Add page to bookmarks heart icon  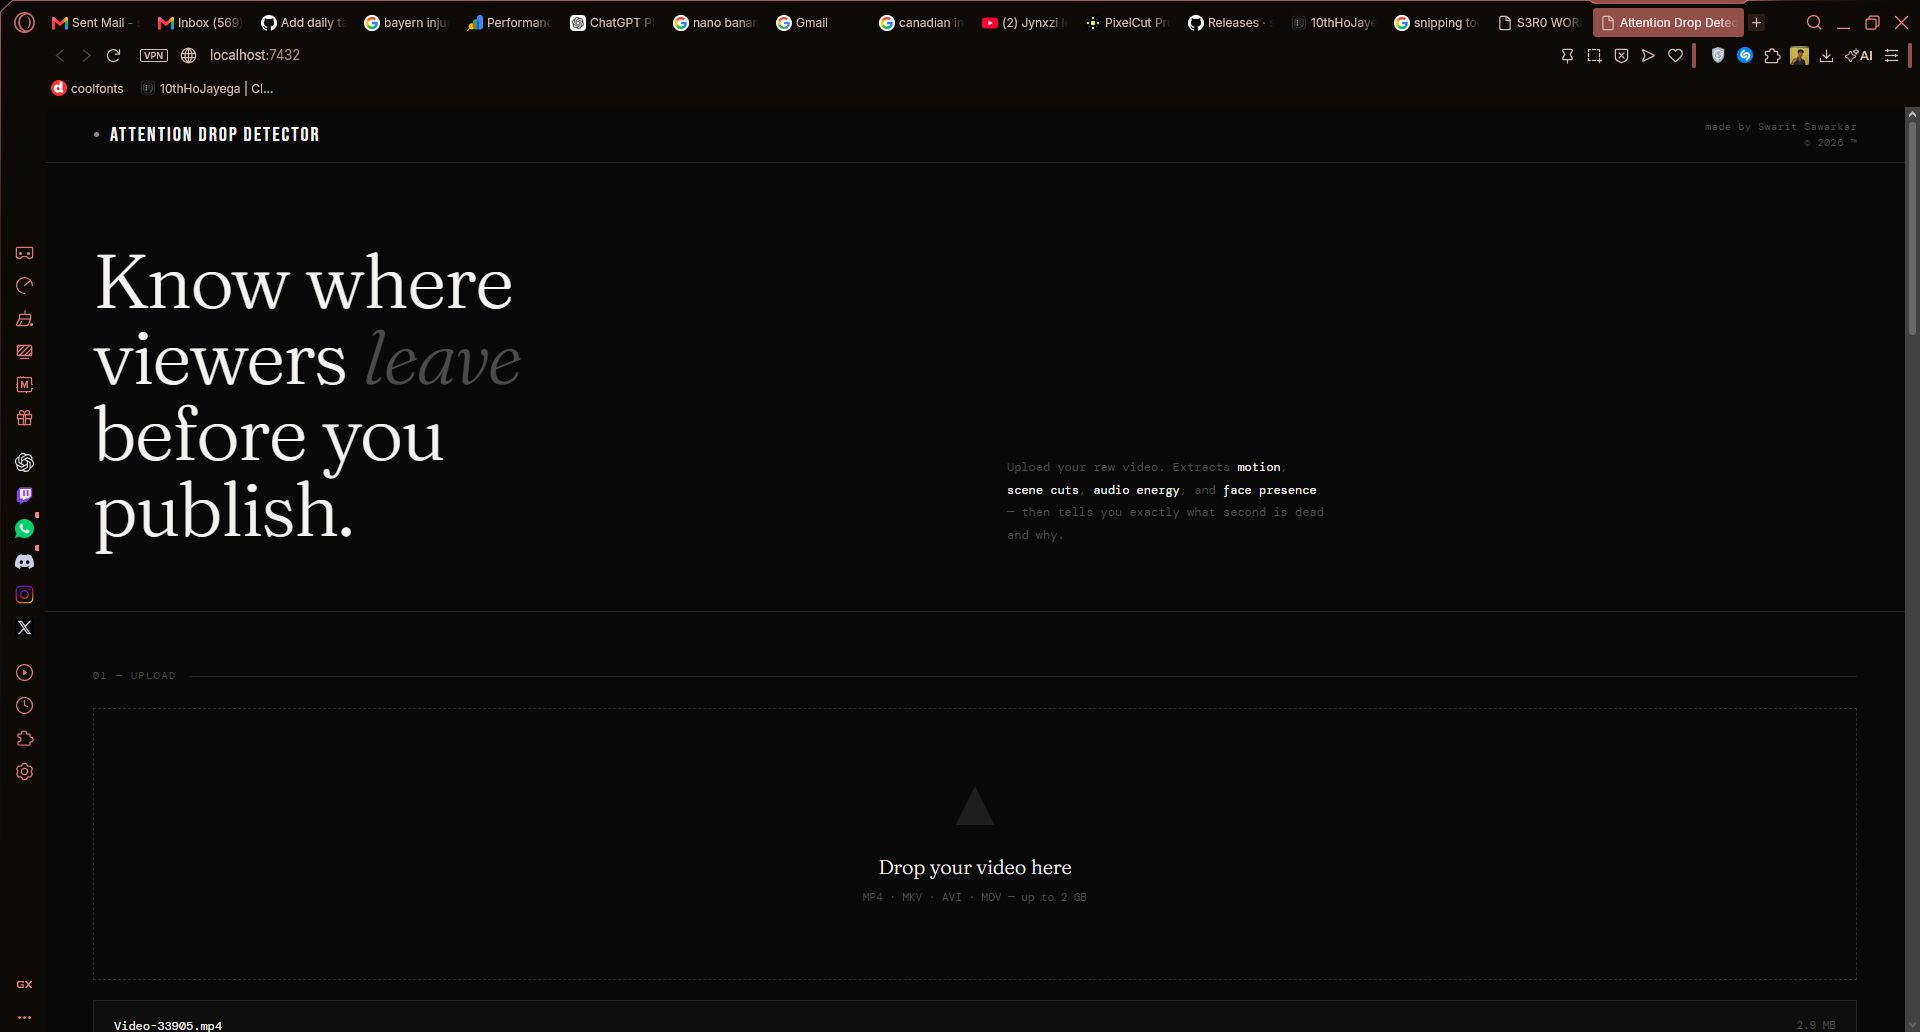click(x=1676, y=56)
